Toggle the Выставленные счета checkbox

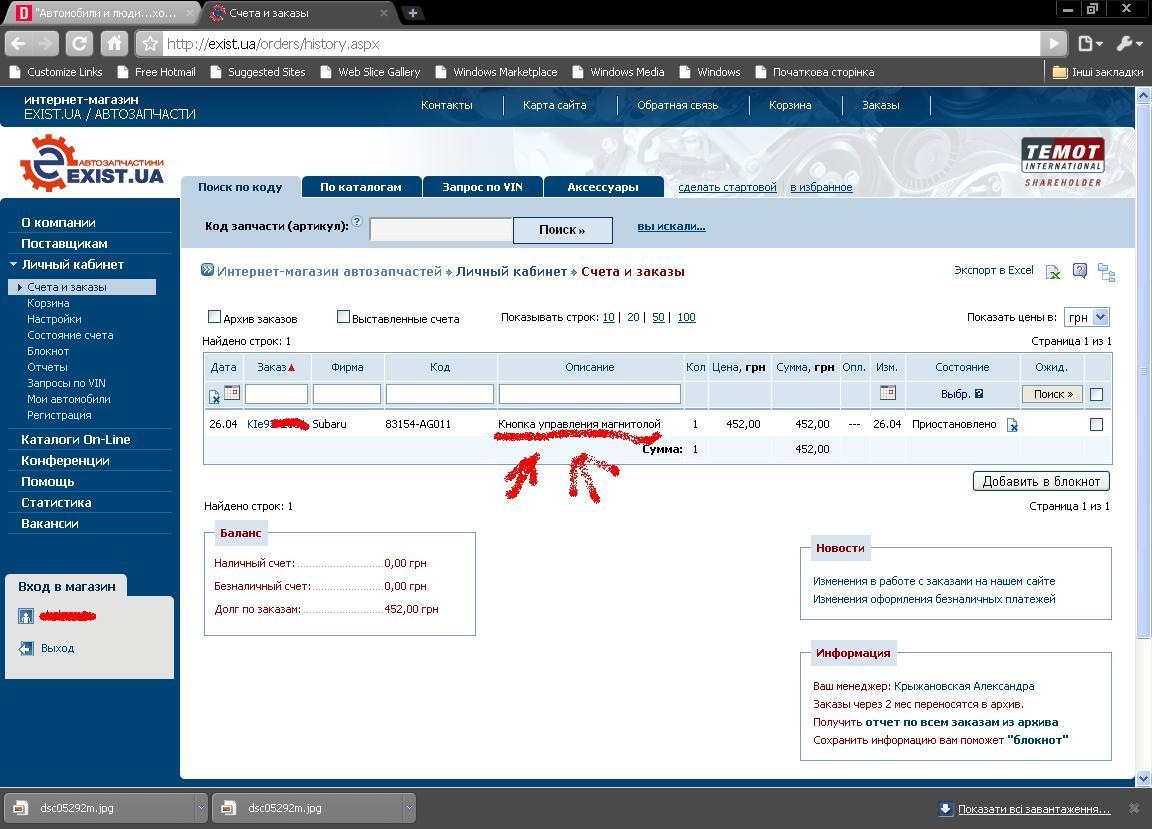pos(343,317)
